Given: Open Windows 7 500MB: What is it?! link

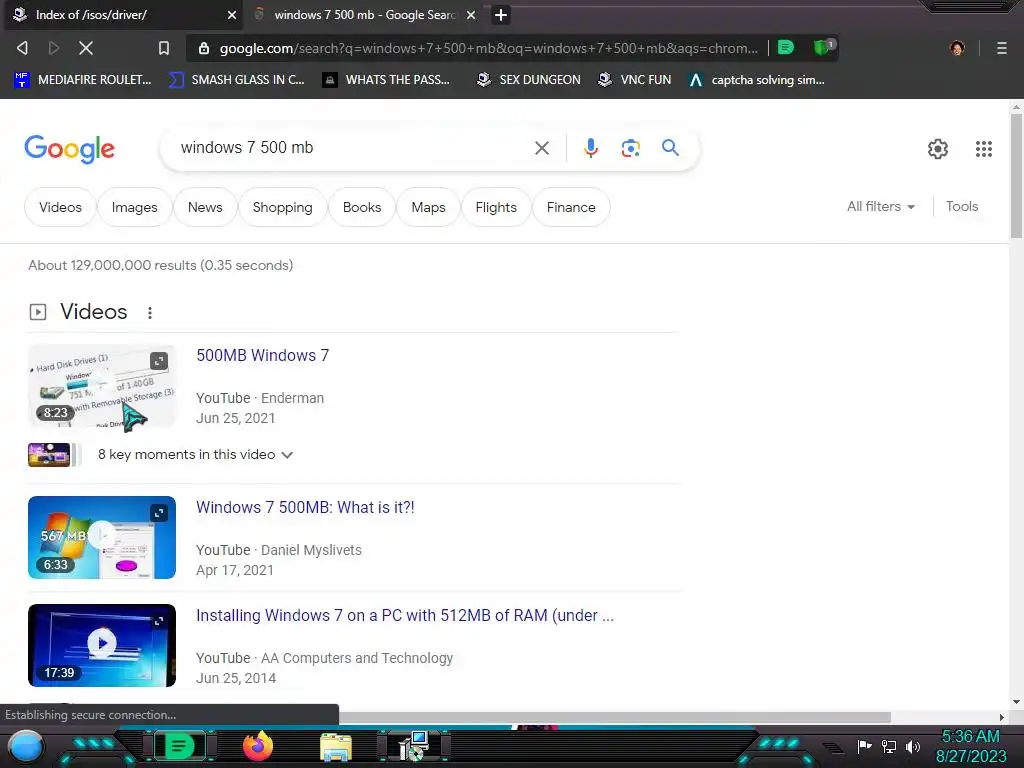Looking at the screenshot, I should [x=305, y=507].
